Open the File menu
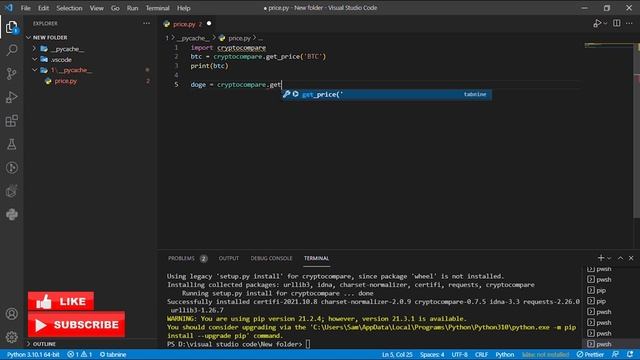The height and width of the screenshot is (360, 640). pyautogui.click(x=25, y=8)
